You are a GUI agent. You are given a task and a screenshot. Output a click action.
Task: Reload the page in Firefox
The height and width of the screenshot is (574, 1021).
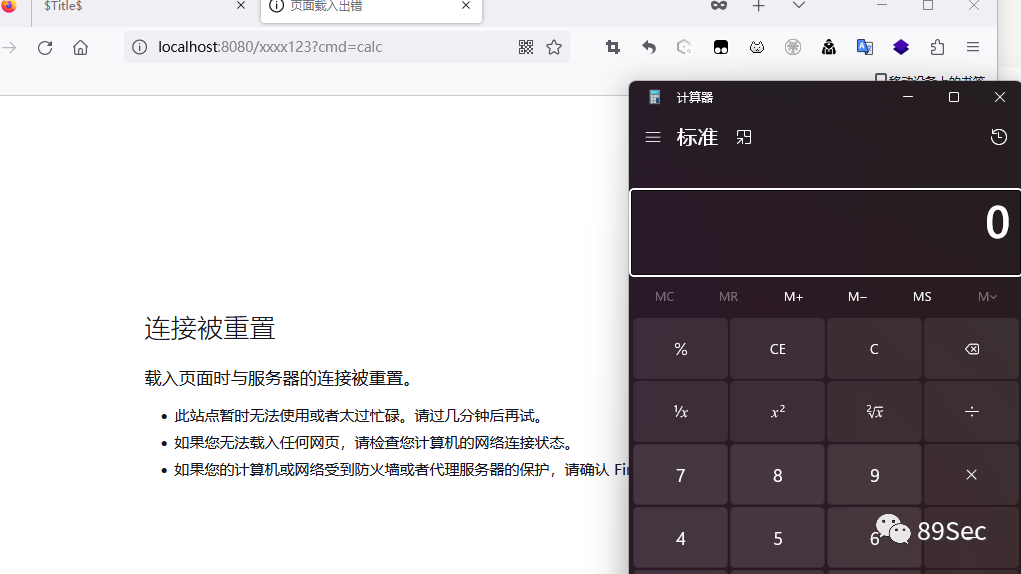[x=45, y=48]
